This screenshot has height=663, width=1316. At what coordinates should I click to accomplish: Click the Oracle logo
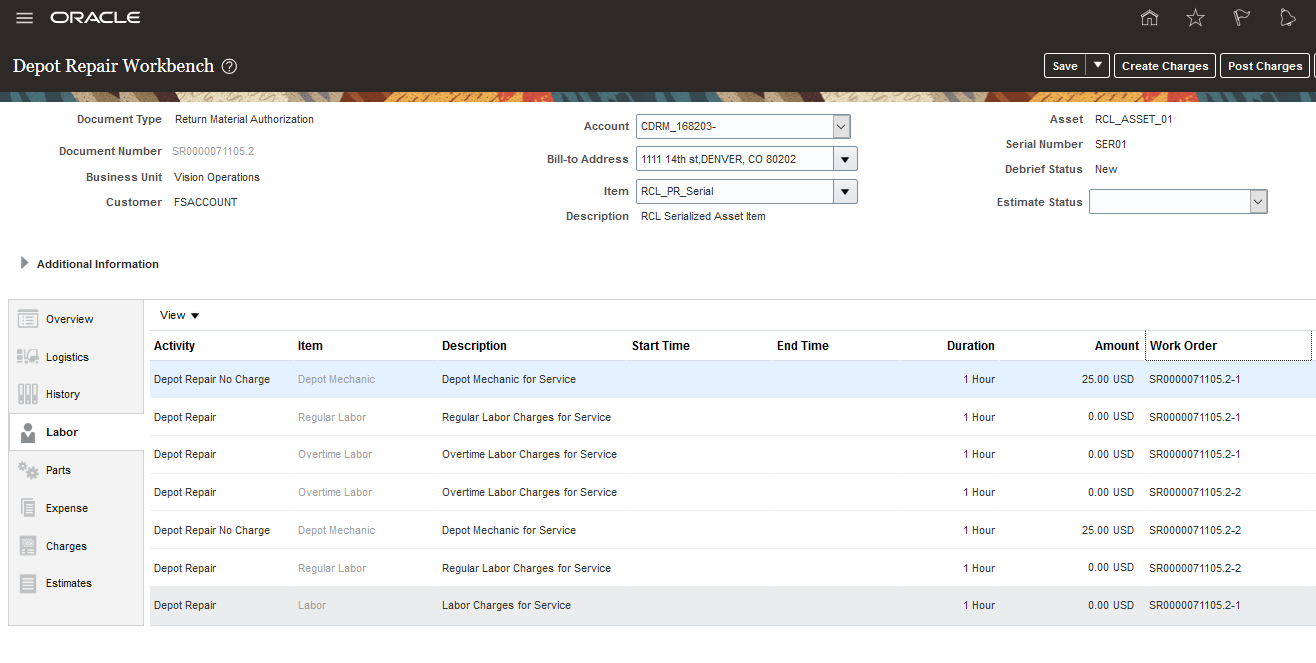click(x=95, y=18)
